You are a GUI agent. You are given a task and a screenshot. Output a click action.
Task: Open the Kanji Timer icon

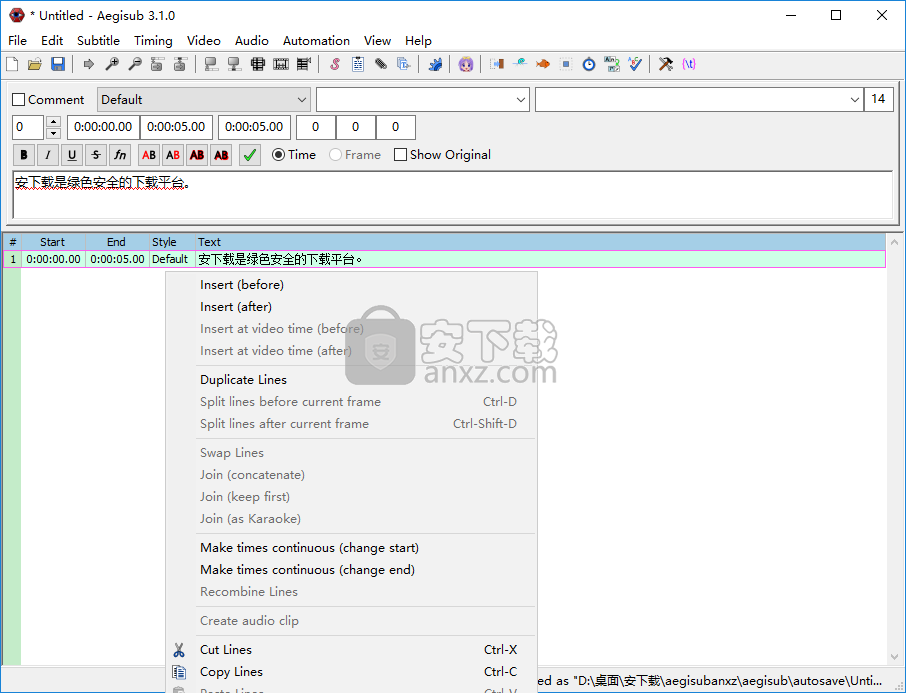pyautogui.click(x=612, y=64)
